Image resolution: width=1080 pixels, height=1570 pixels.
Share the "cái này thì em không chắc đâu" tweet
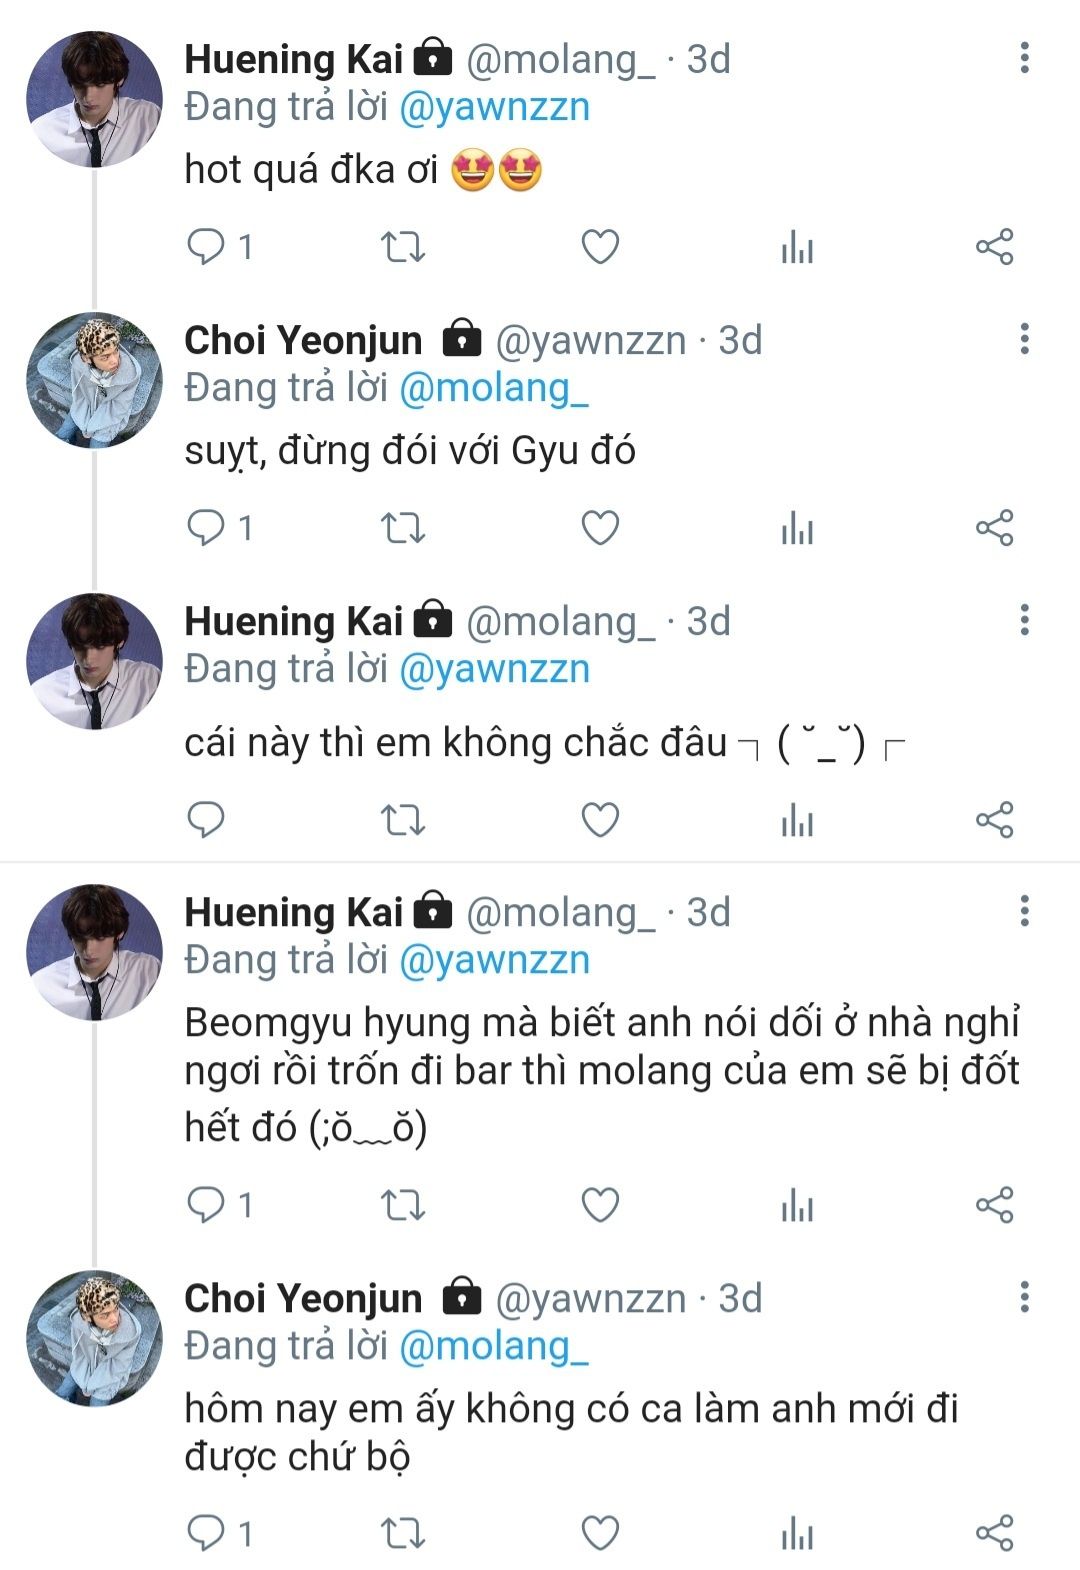994,820
